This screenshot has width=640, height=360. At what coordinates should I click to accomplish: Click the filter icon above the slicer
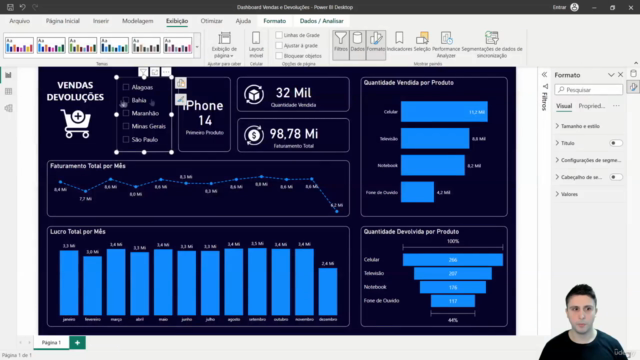[x=143, y=72]
